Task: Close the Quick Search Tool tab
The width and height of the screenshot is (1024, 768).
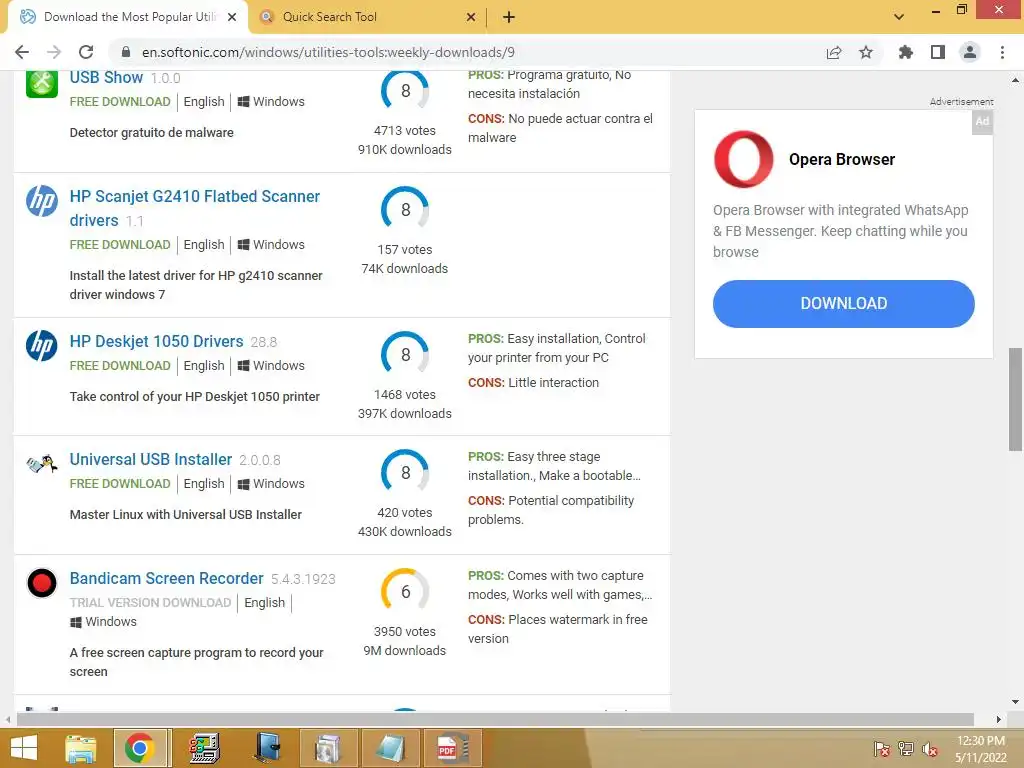Action: (471, 17)
